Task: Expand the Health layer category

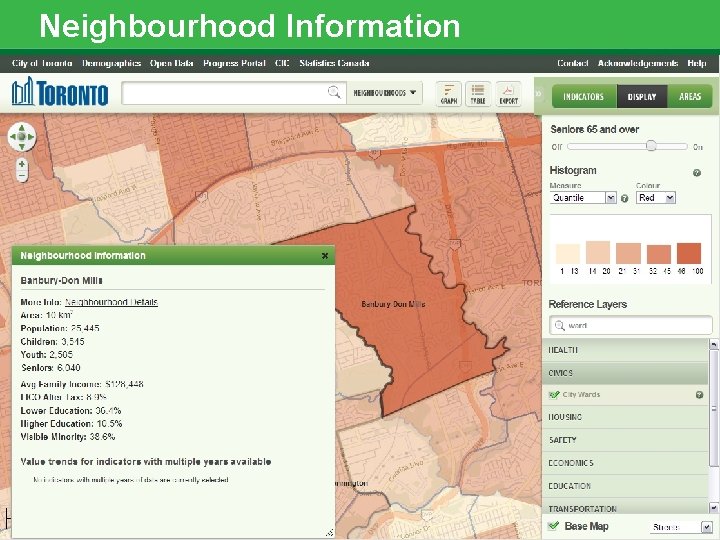Action: [x=625, y=350]
